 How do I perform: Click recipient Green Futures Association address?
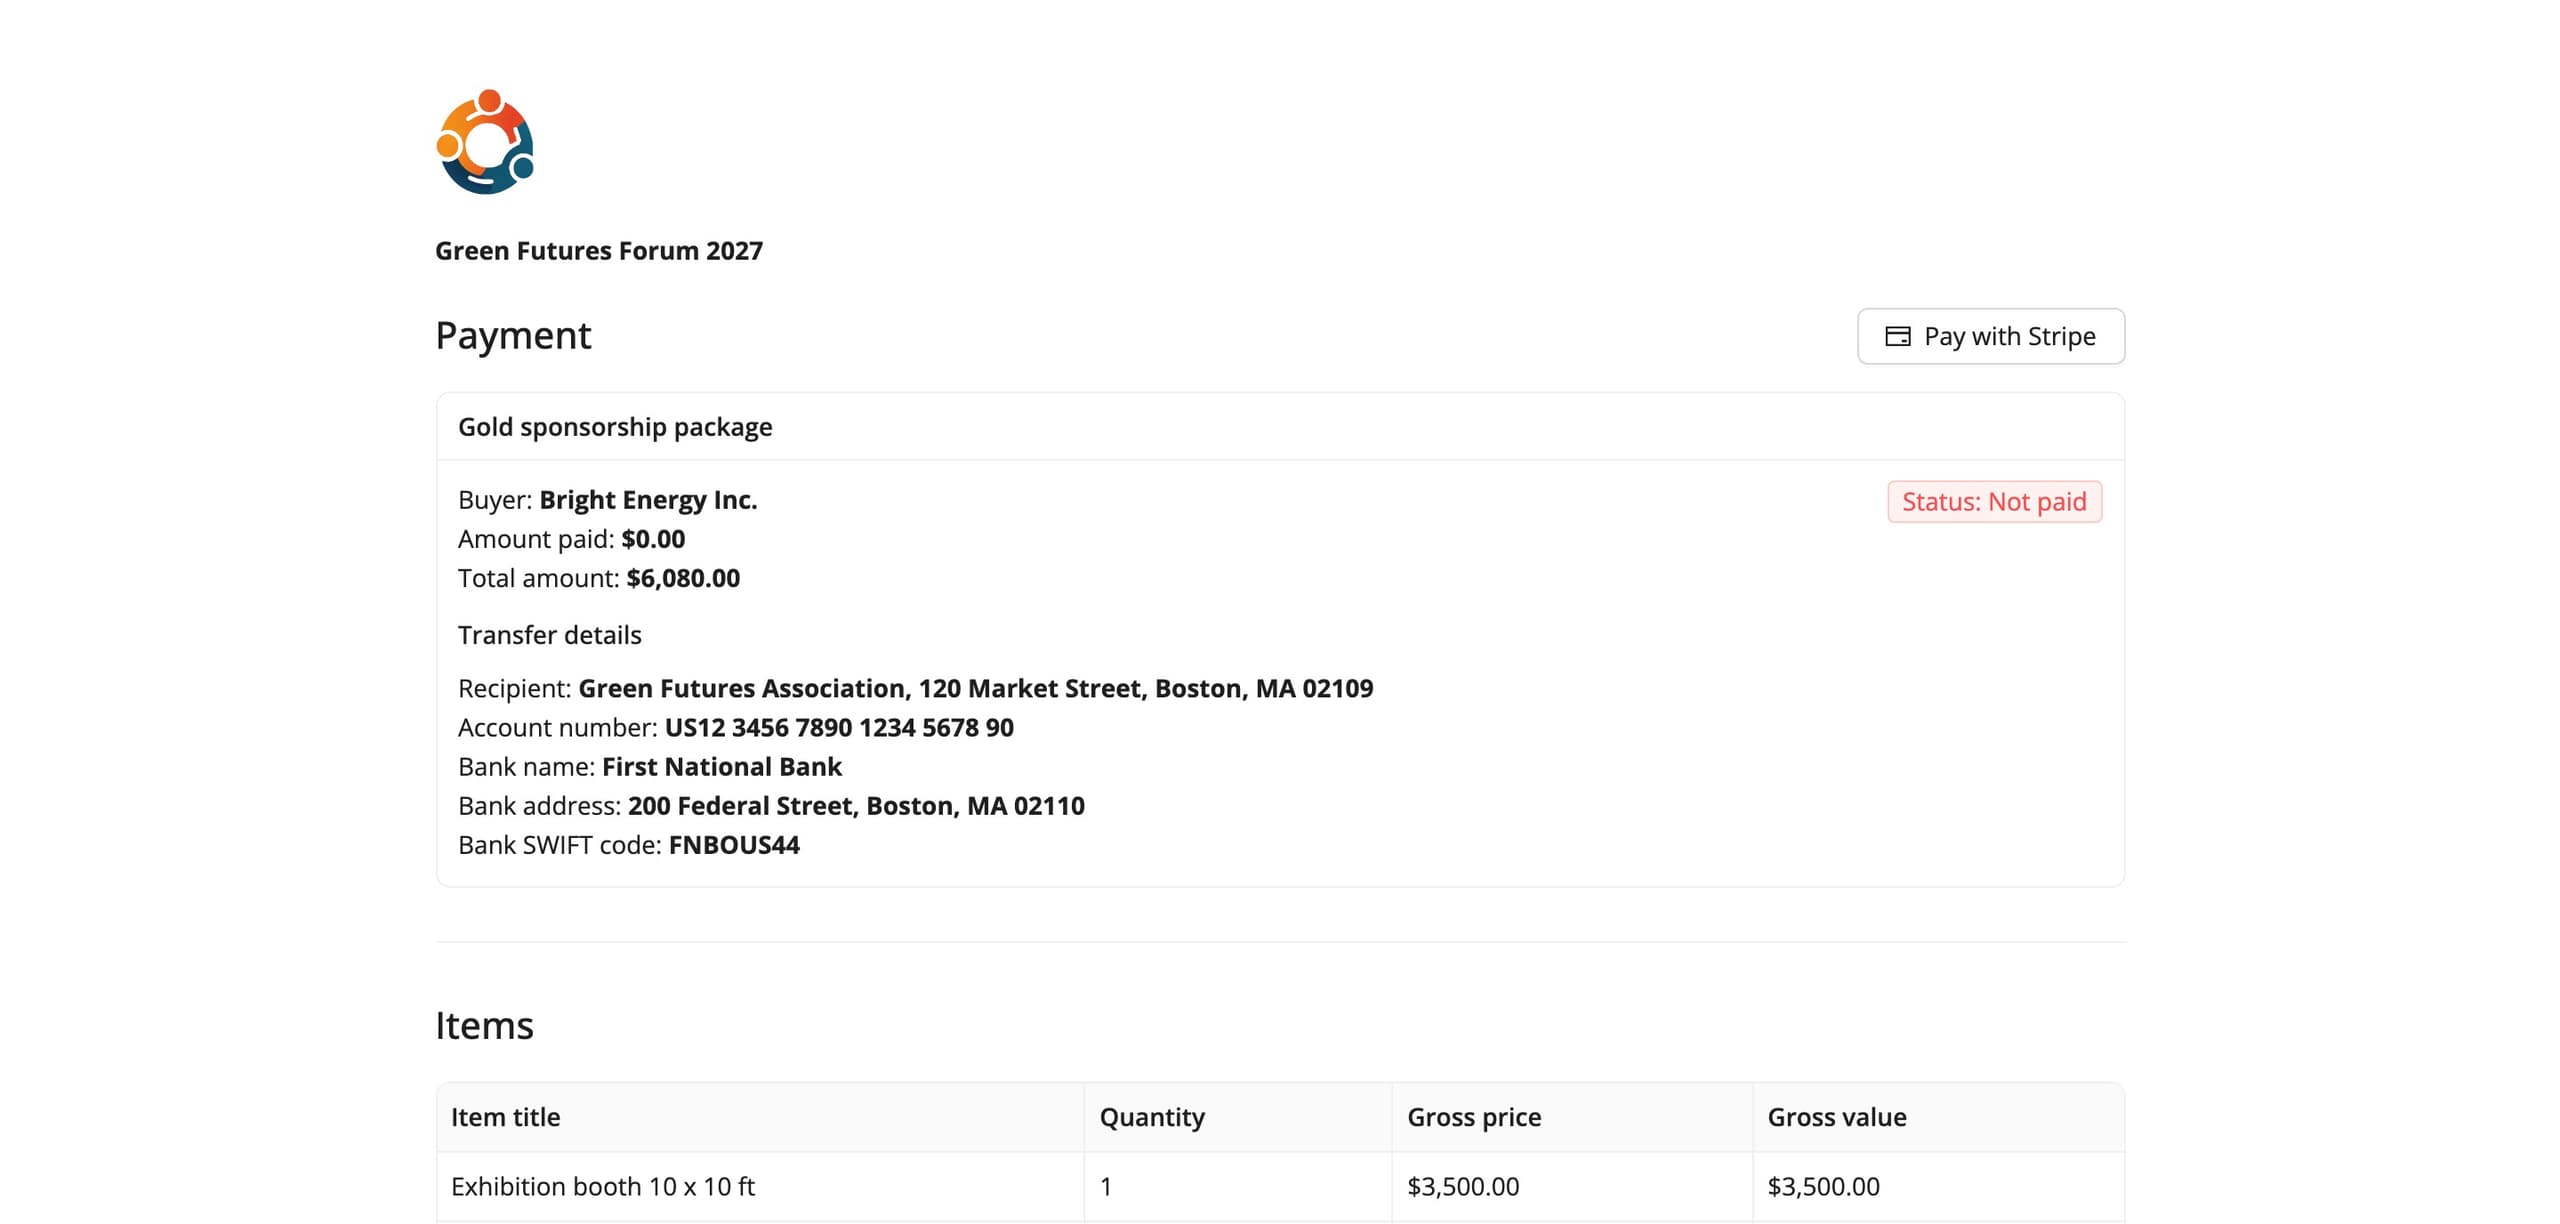coord(975,688)
